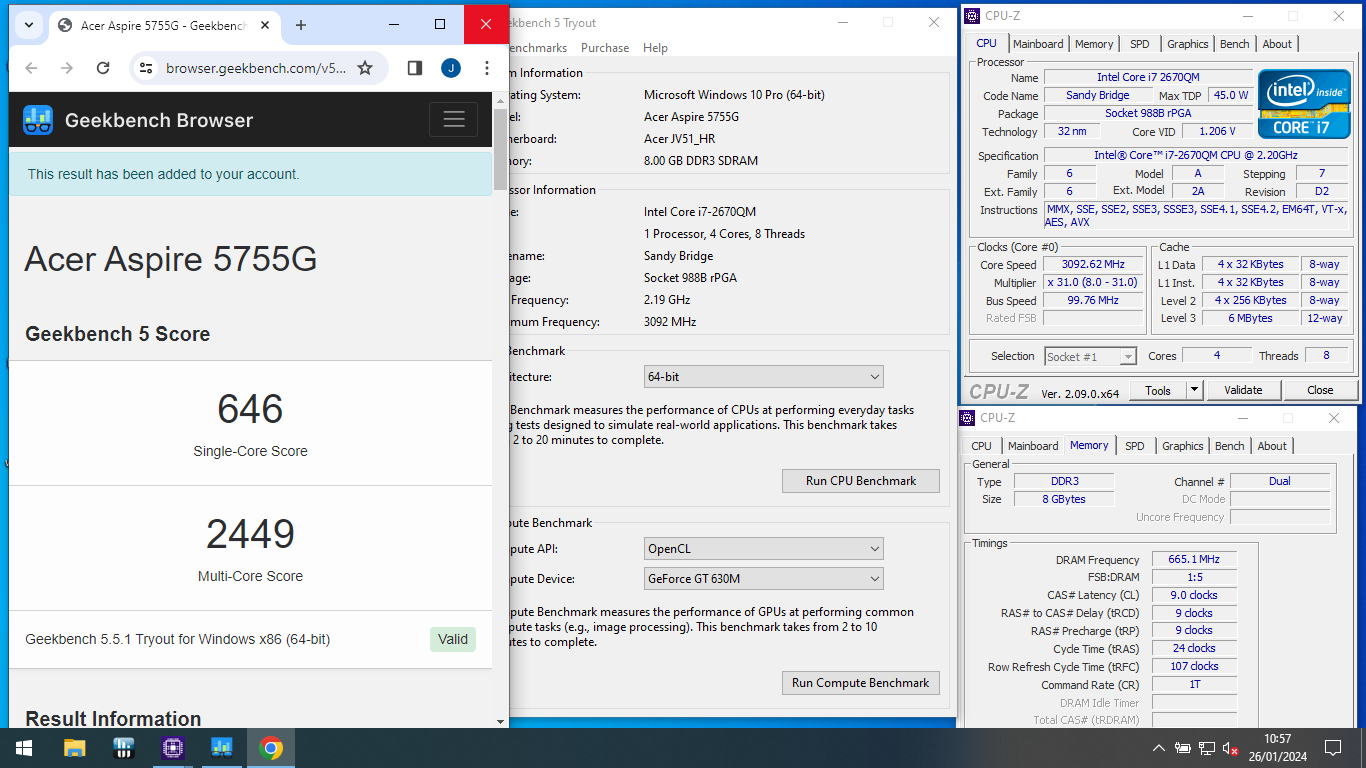Click the battery power tray icon

click(1183, 748)
